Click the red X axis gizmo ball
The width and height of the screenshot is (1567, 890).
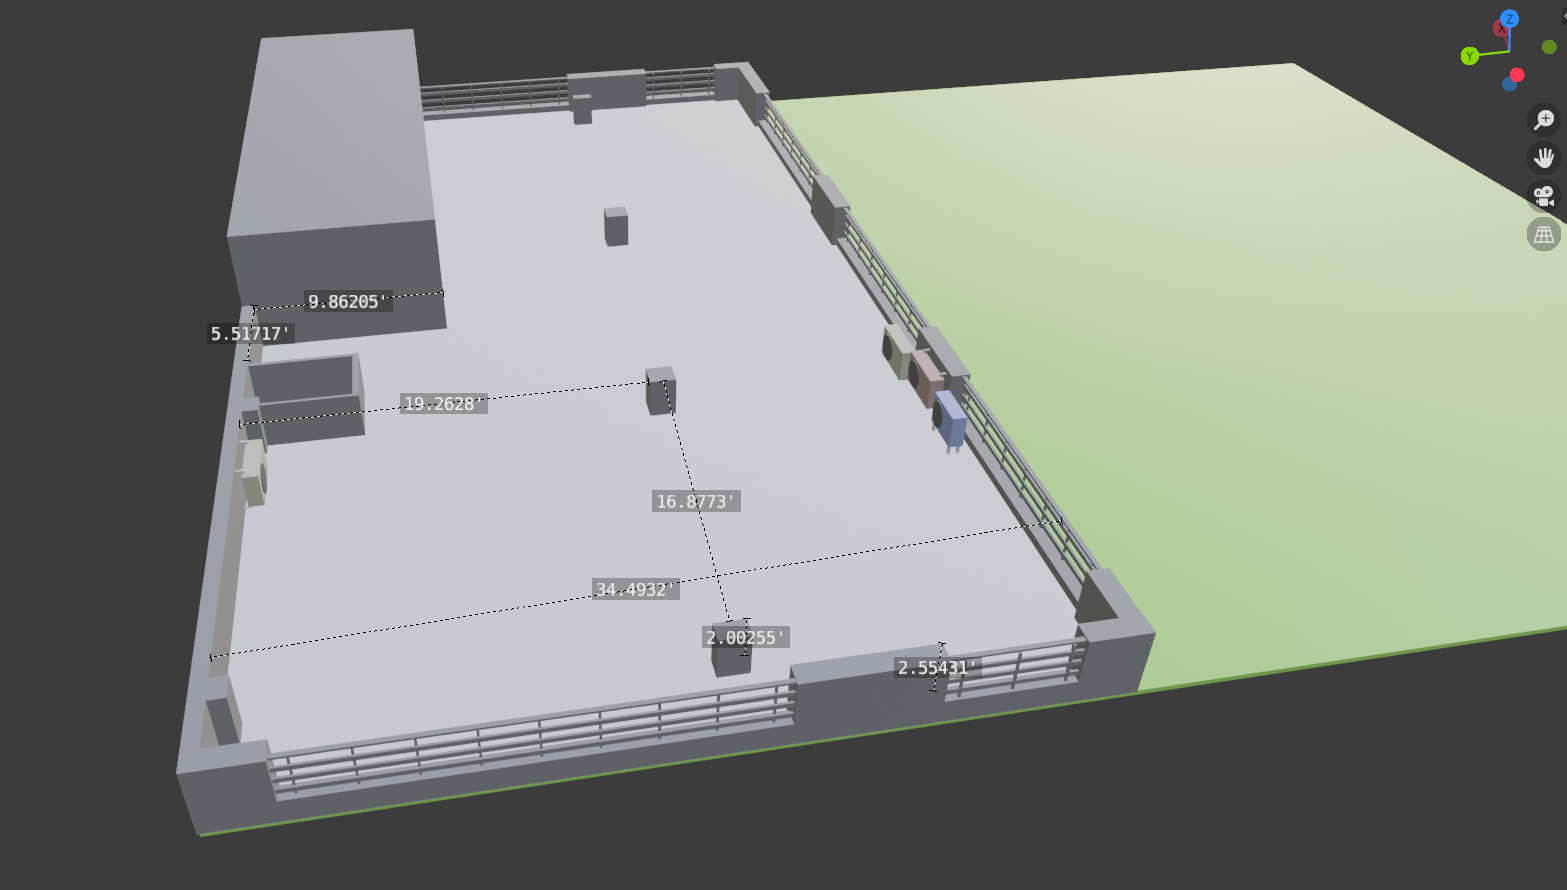pyautogui.click(x=1501, y=28)
